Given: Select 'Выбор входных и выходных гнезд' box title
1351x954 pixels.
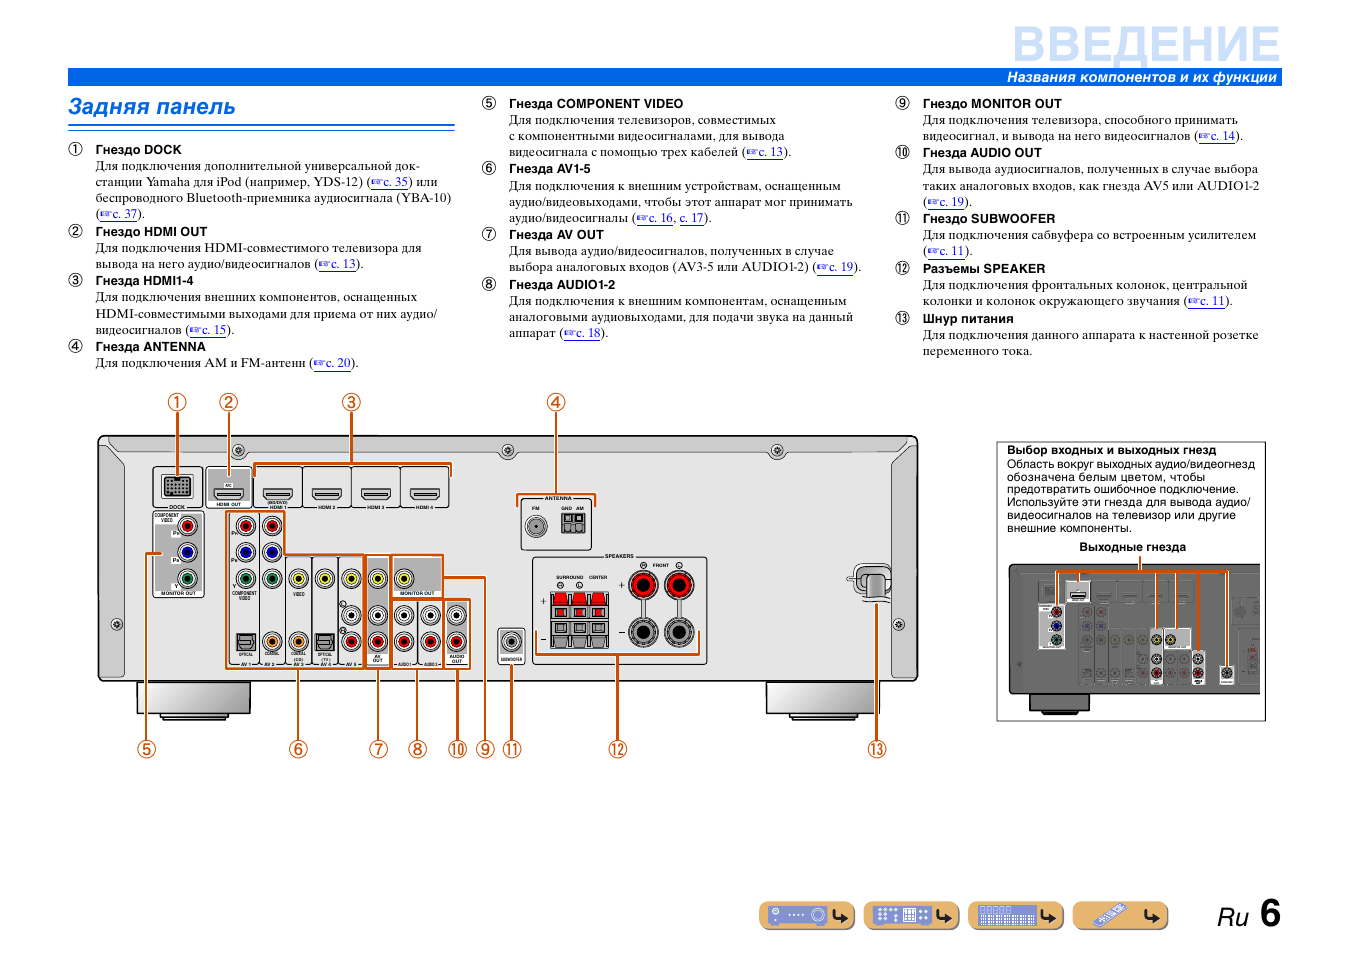Looking at the screenshot, I should click(x=1112, y=450).
